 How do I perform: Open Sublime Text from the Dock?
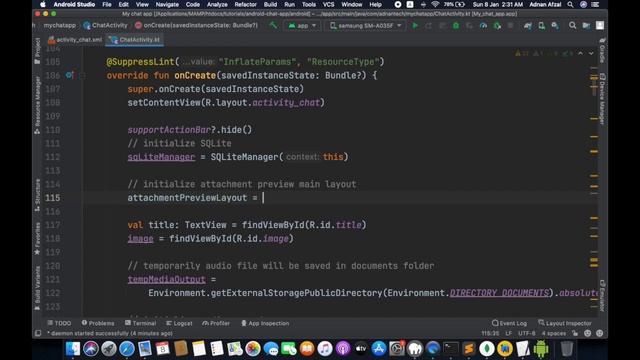tap(469, 349)
